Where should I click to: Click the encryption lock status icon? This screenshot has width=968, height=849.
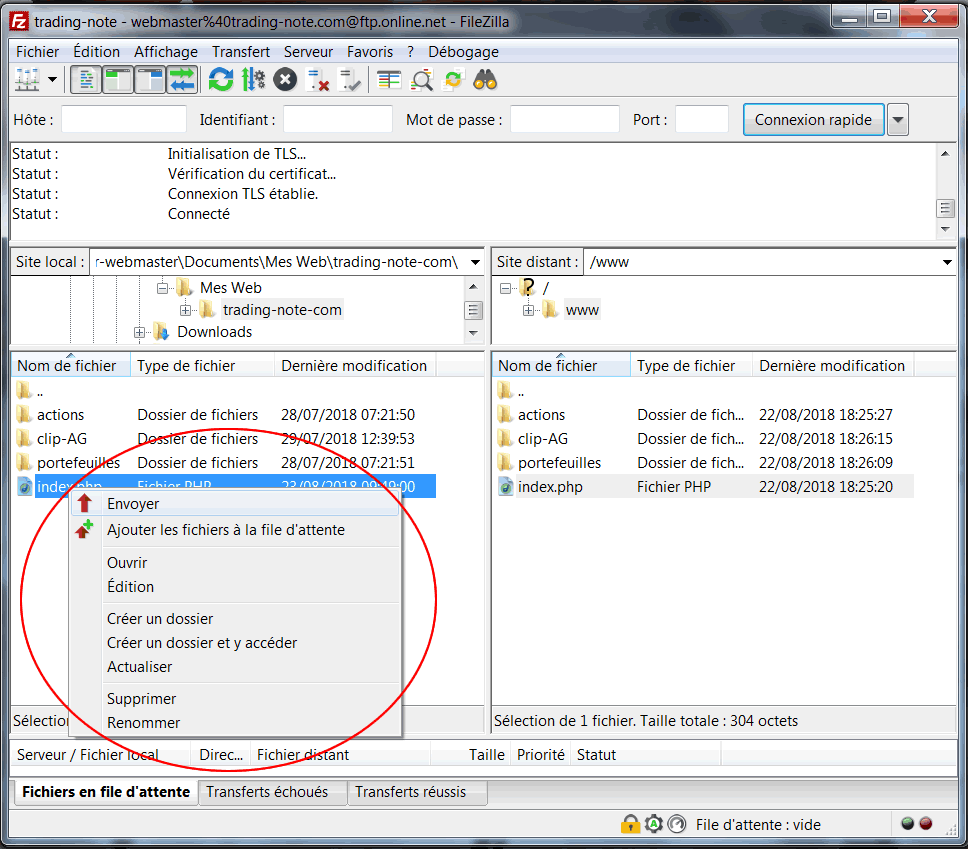point(630,824)
